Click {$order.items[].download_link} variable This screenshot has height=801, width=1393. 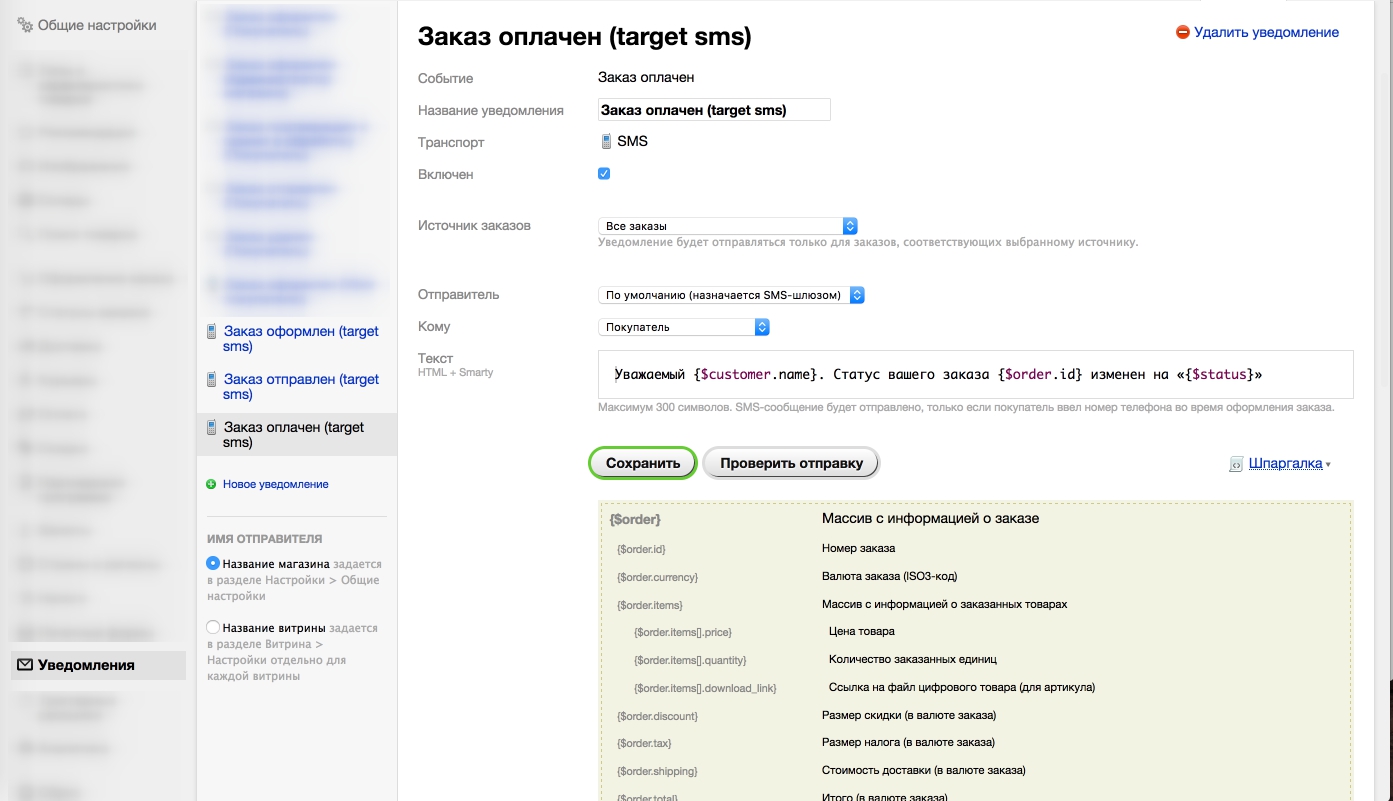point(705,689)
